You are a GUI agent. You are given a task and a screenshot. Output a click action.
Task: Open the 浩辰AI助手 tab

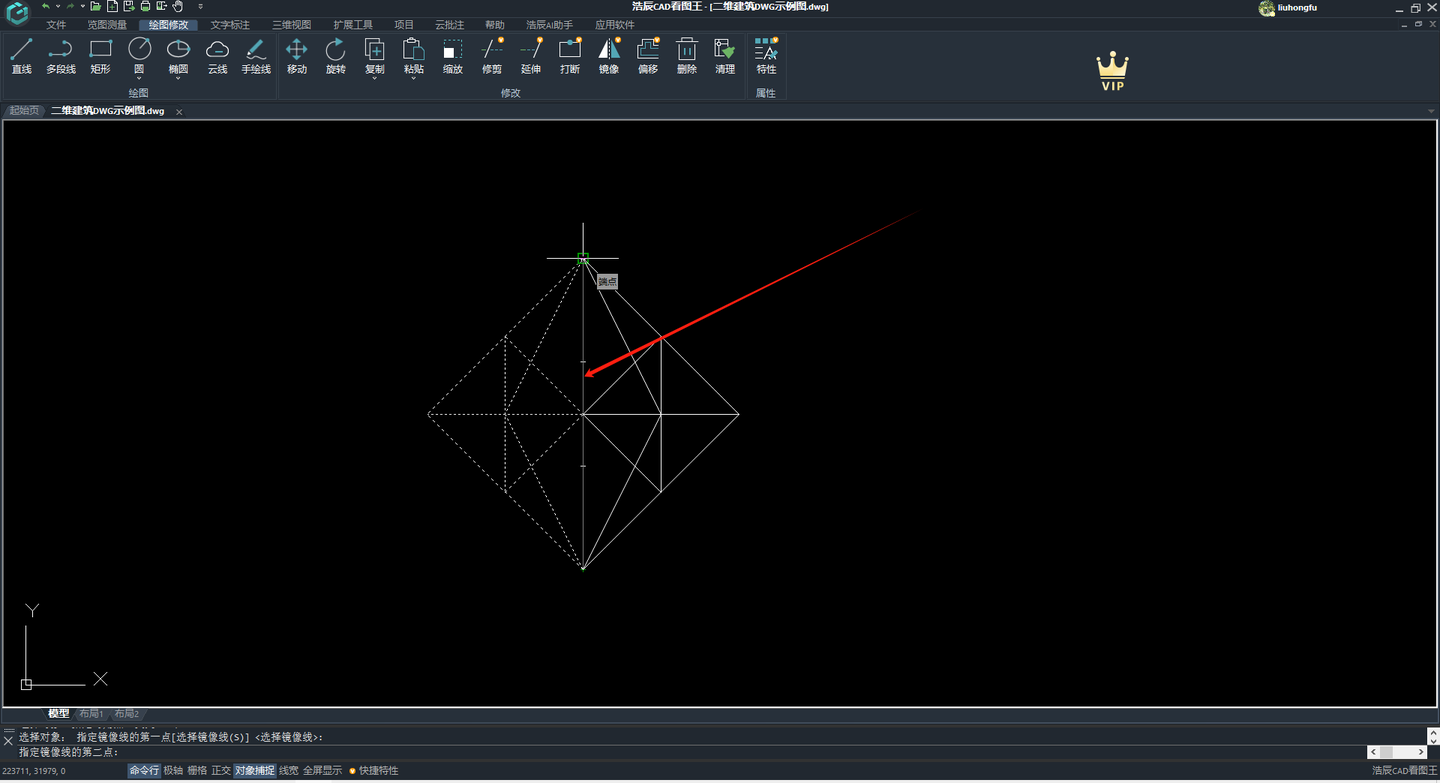pyautogui.click(x=549, y=25)
